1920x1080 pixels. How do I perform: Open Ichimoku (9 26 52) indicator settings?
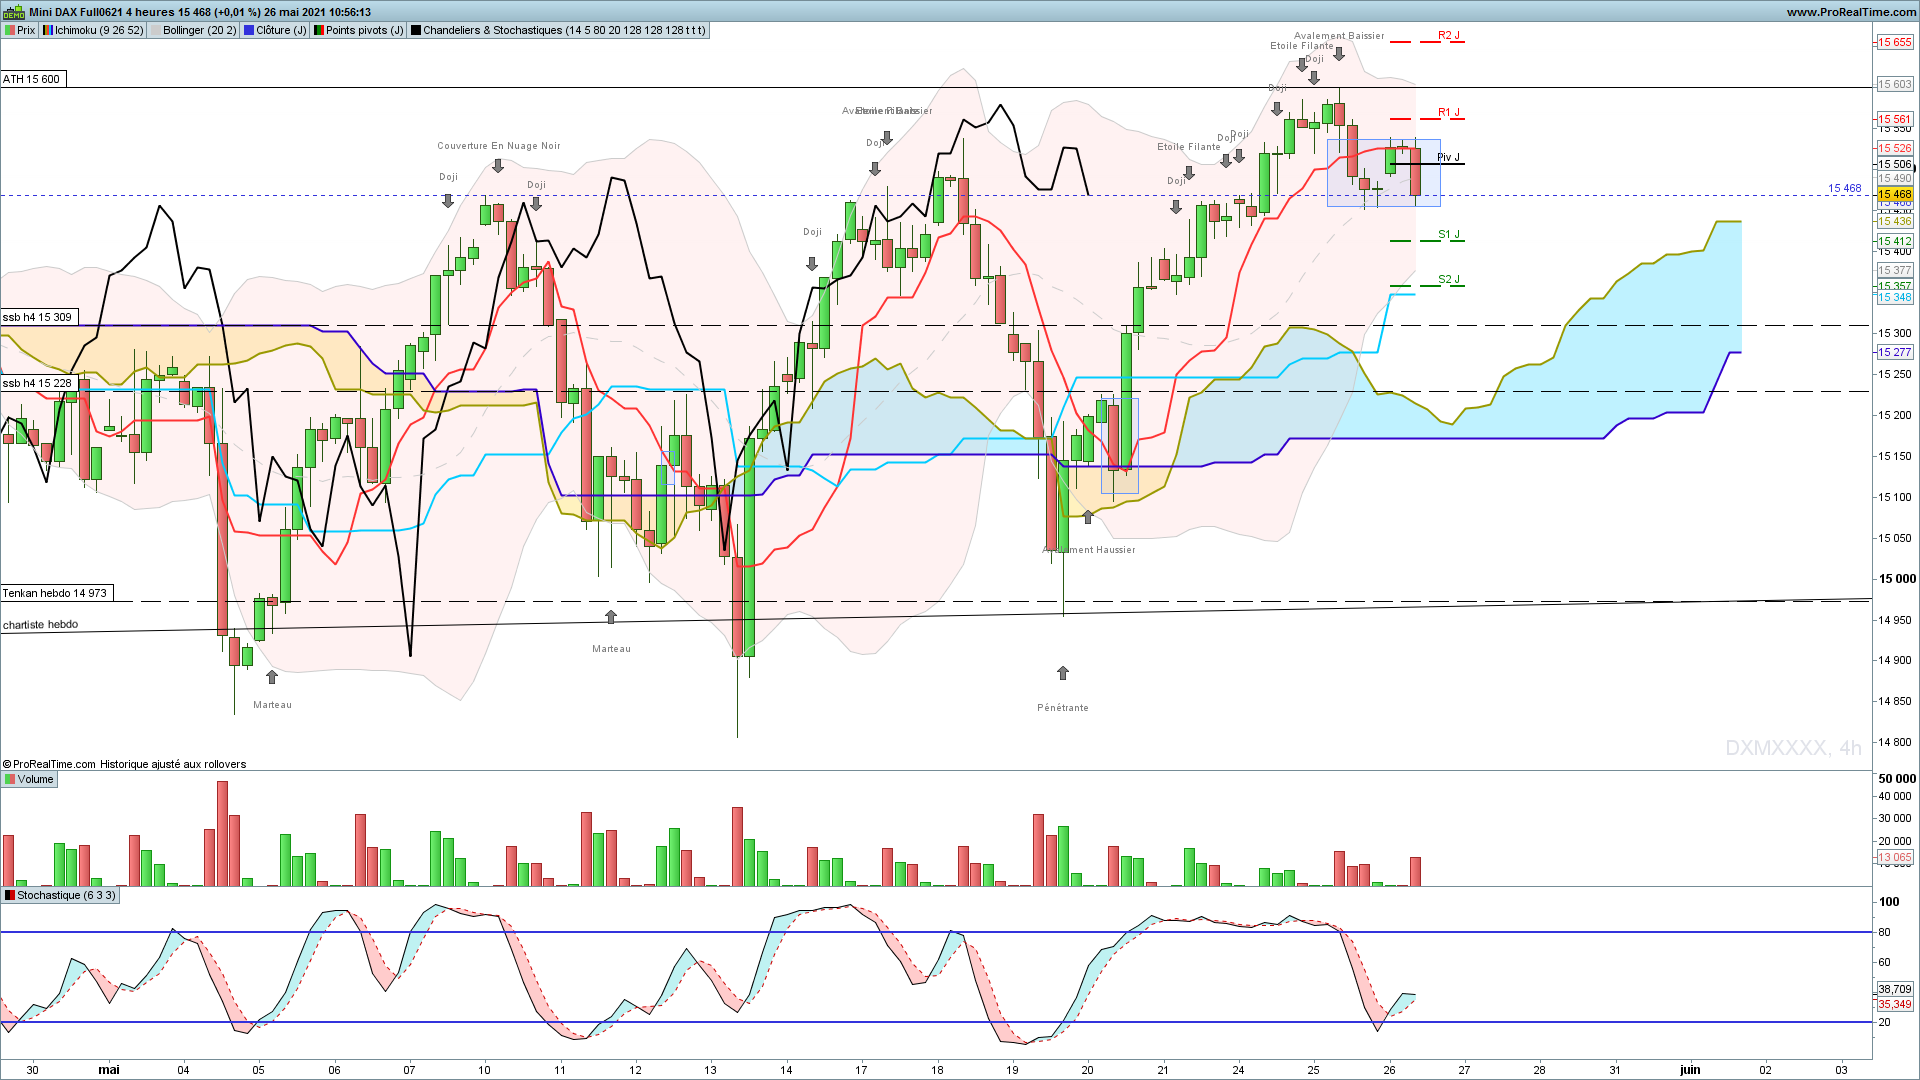pos(99,30)
